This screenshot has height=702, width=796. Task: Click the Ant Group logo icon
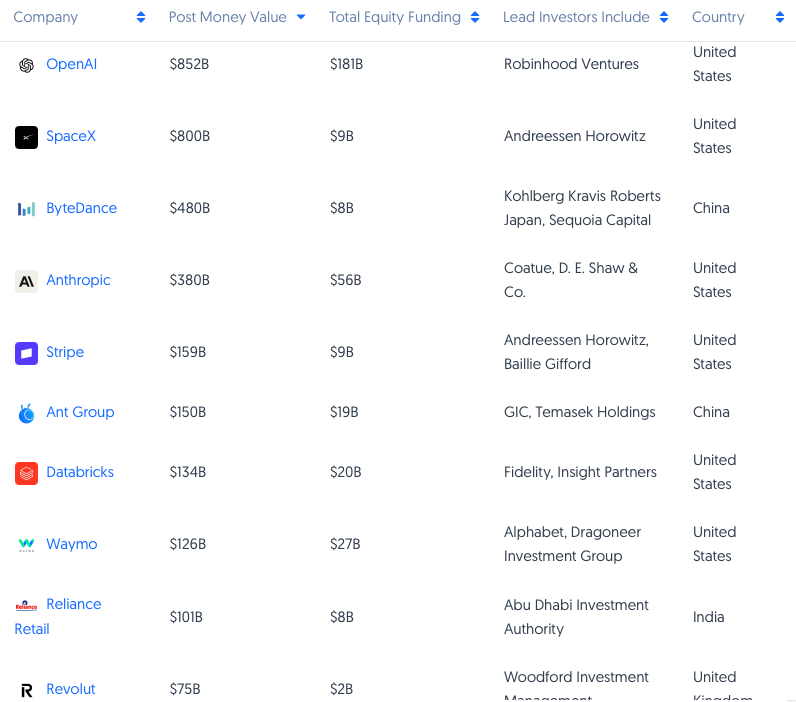(26, 413)
